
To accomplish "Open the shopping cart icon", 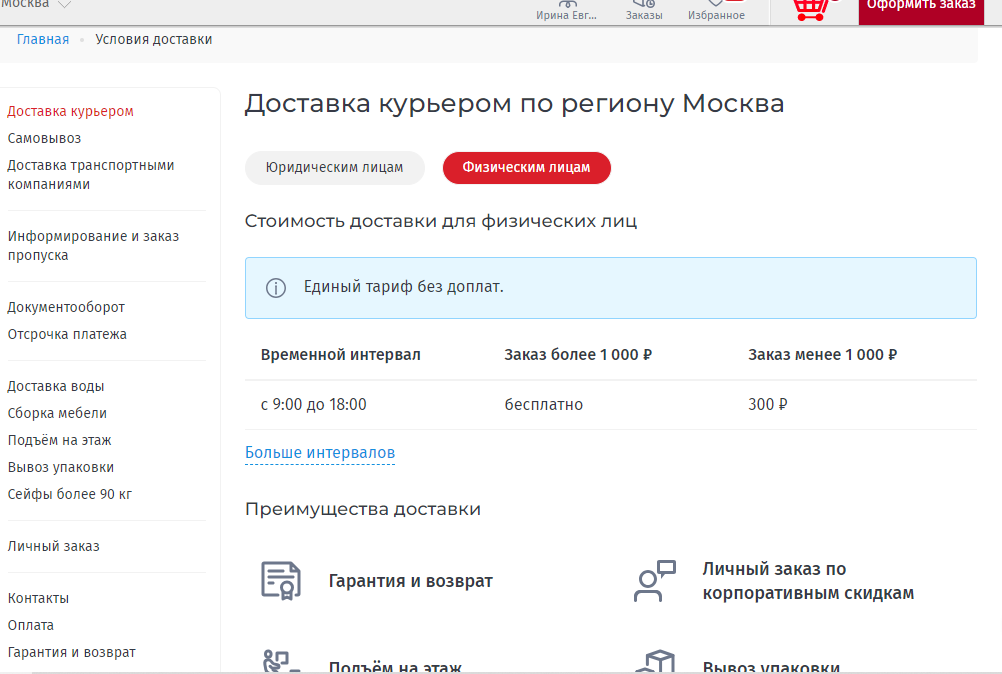I will click(812, 9).
